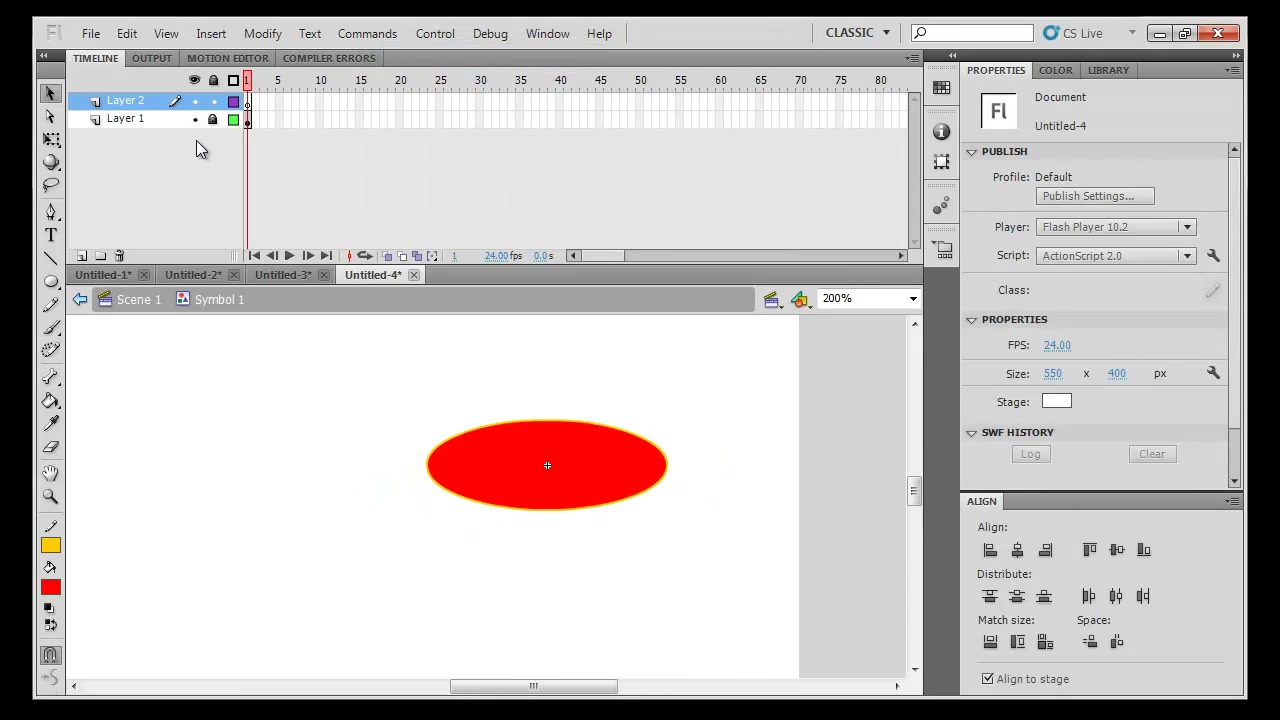Select the Zoom magnifier tool
This screenshot has width=1280, height=720.
[x=51, y=496]
